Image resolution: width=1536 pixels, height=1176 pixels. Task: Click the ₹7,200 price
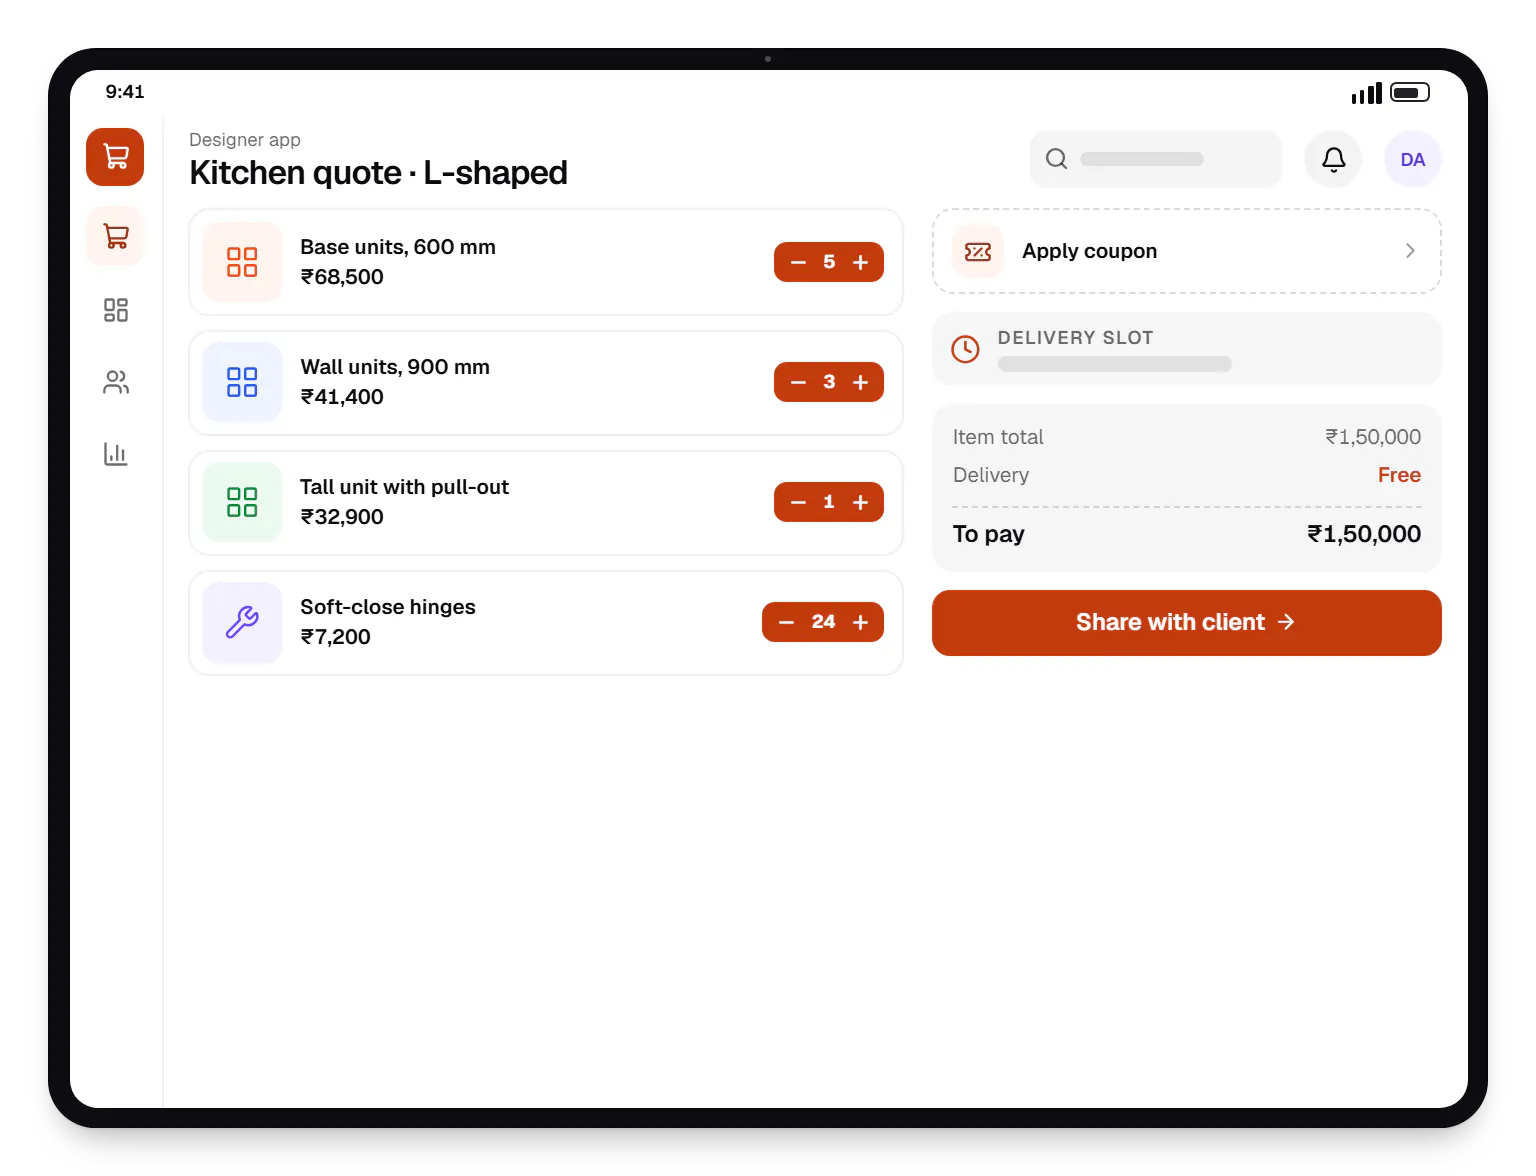(336, 637)
